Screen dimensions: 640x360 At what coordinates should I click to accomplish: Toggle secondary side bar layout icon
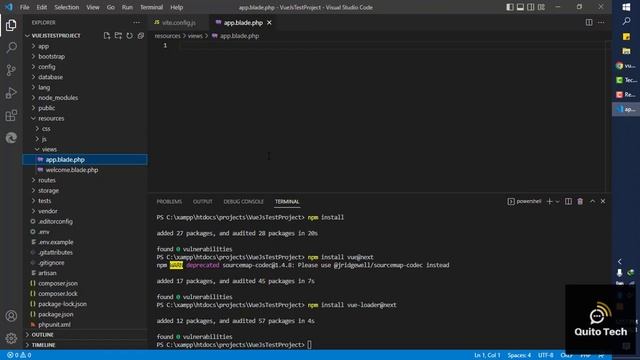tap(531, 7)
